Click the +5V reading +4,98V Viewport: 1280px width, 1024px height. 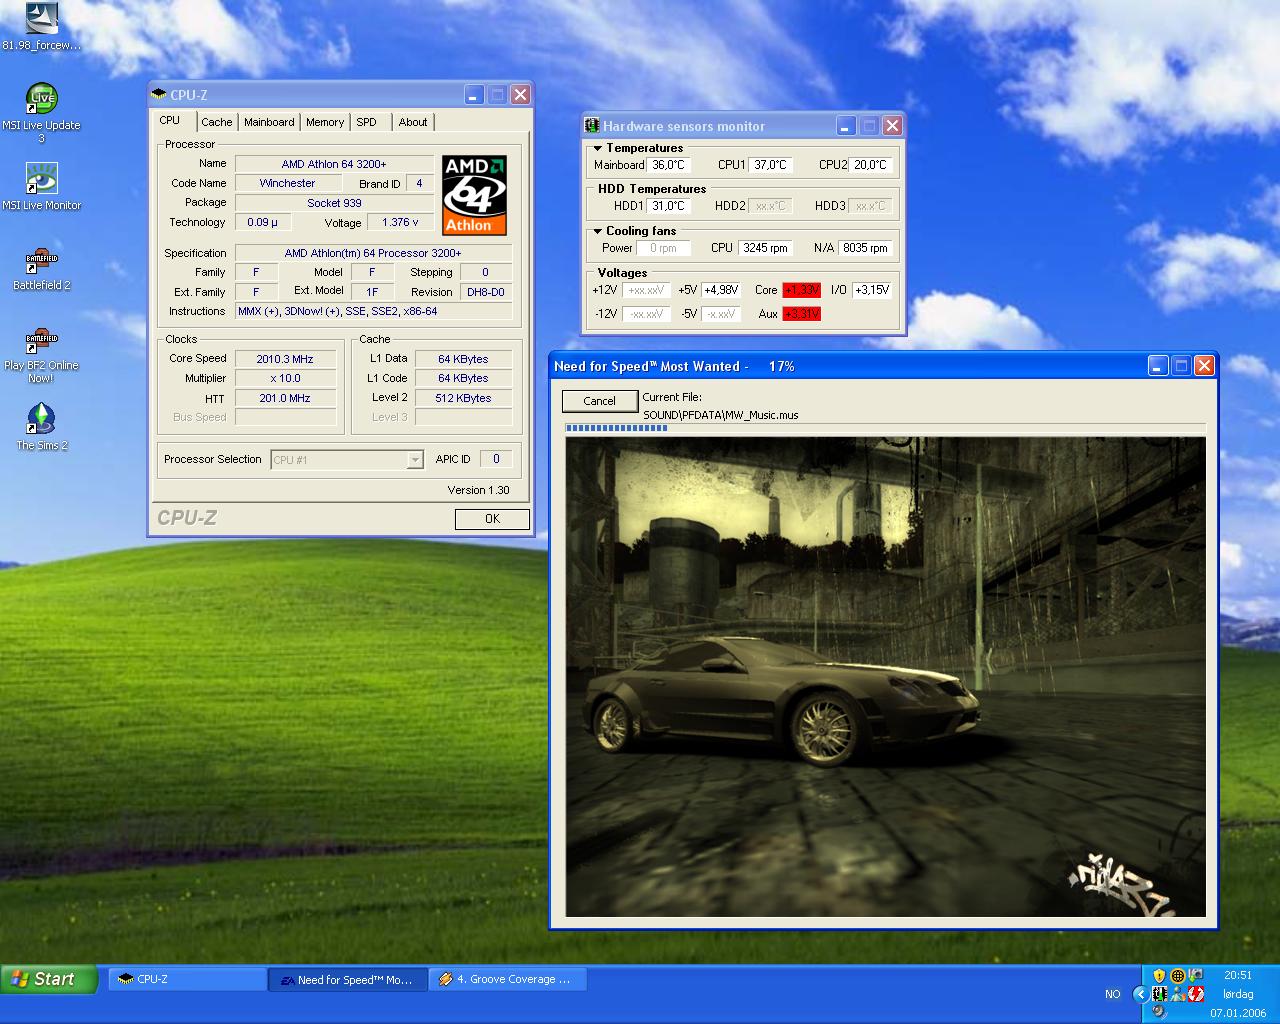[721, 290]
